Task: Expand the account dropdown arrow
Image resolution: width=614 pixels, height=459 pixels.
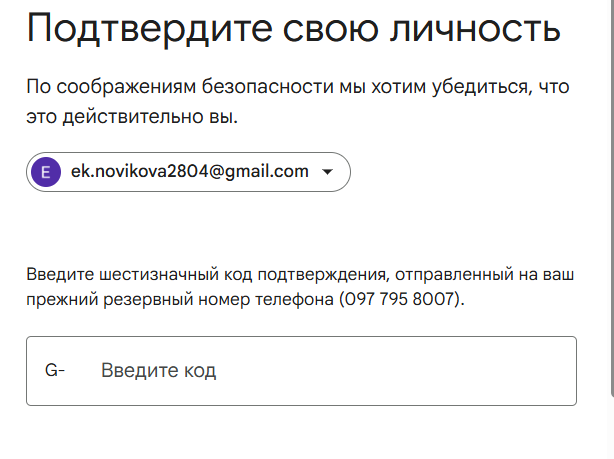Action: (327, 172)
